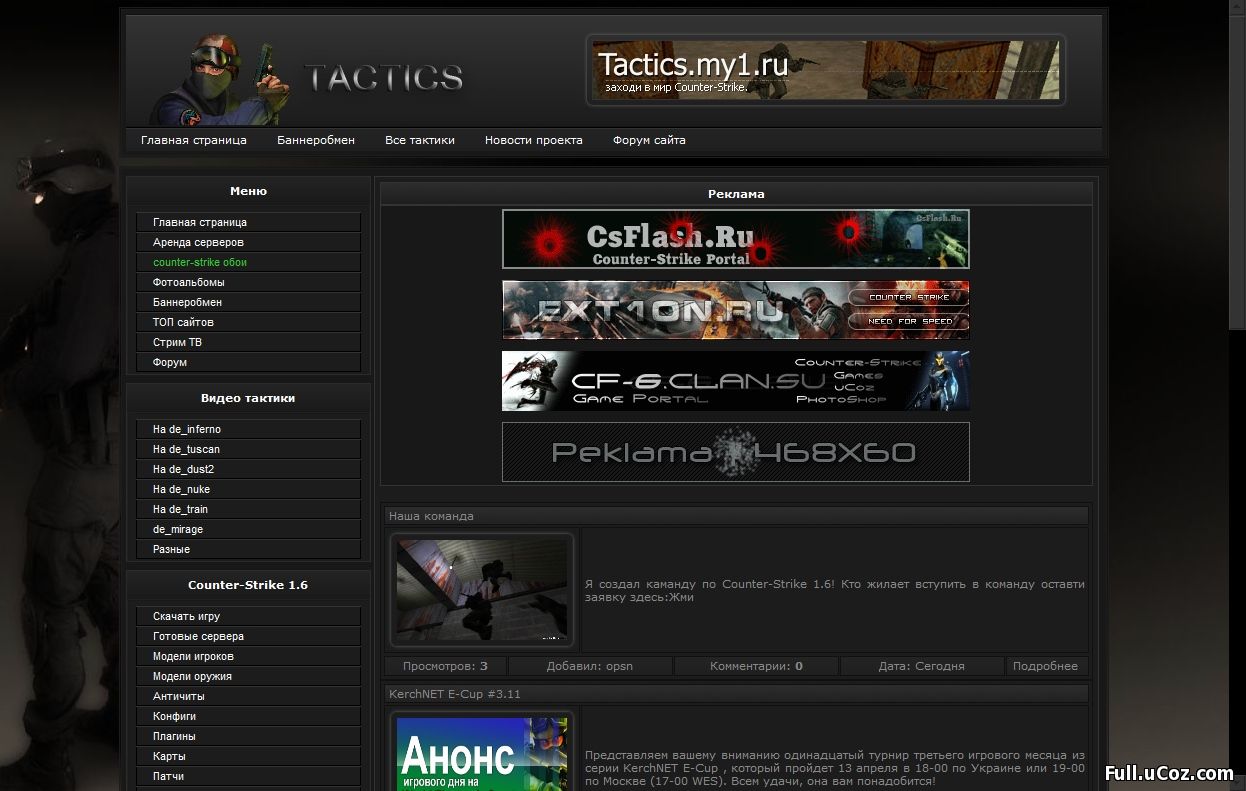
Task: Open video tactics На de_tuscan
Action: pyautogui.click(x=248, y=449)
